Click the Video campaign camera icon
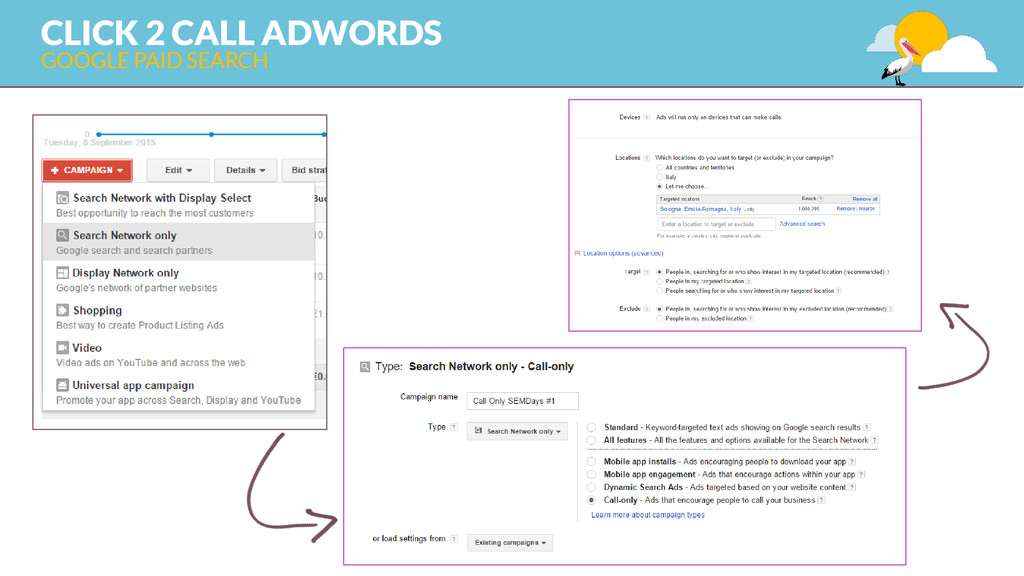 [63, 347]
